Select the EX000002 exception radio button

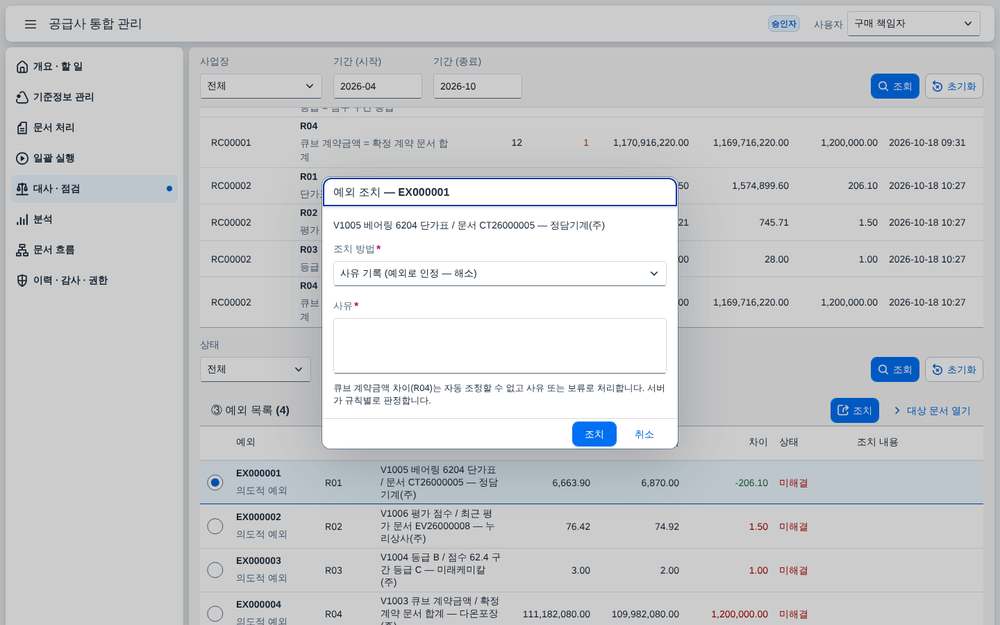pyautogui.click(x=215, y=526)
